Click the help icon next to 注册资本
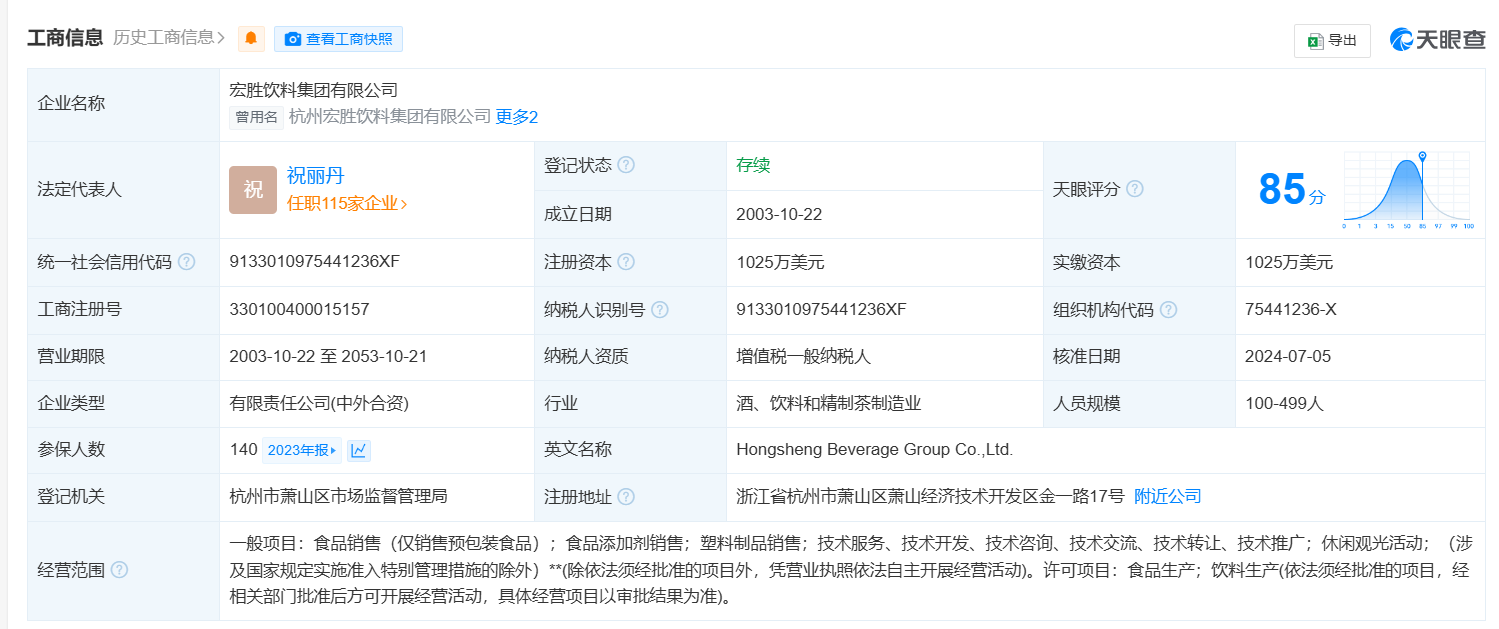1499x629 pixels. point(626,262)
